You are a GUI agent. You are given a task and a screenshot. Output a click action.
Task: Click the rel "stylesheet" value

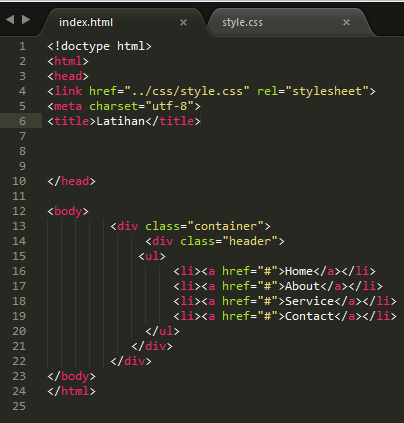click(x=327, y=91)
